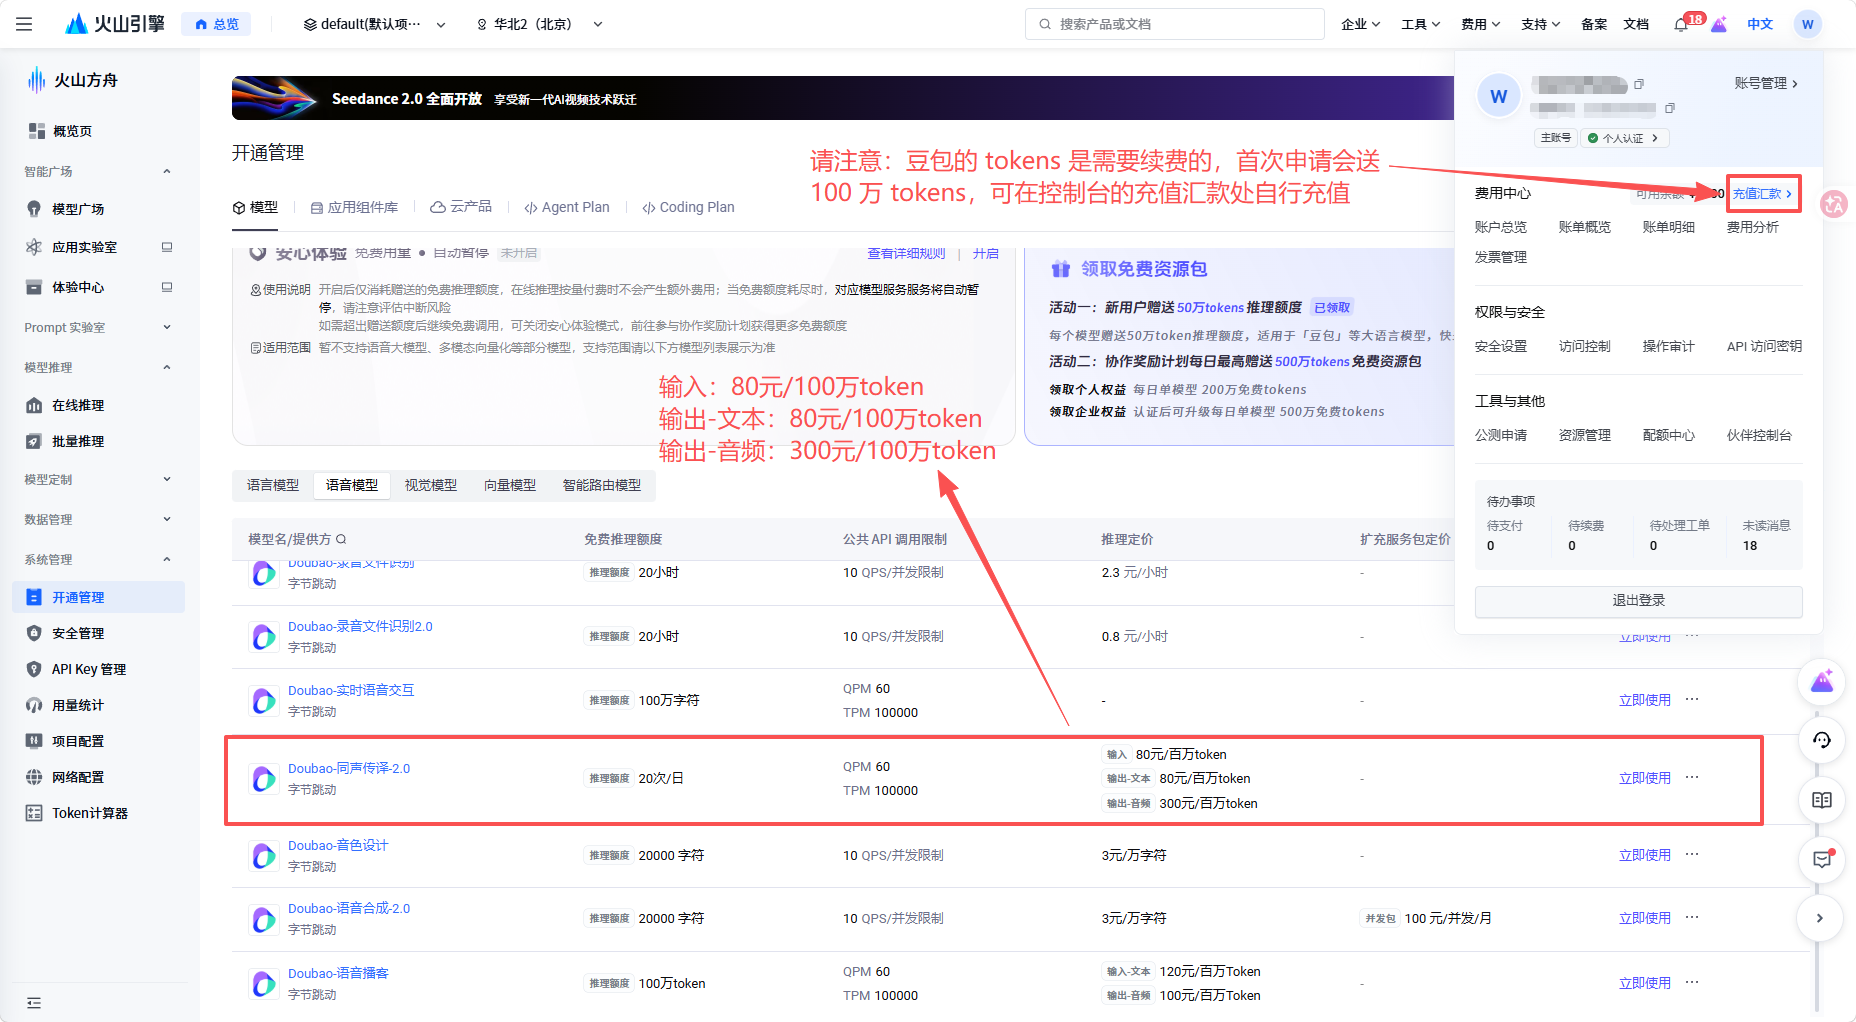Switch to the Coding Plan tab
This screenshot has width=1856, height=1022.
click(x=688, y=207)
